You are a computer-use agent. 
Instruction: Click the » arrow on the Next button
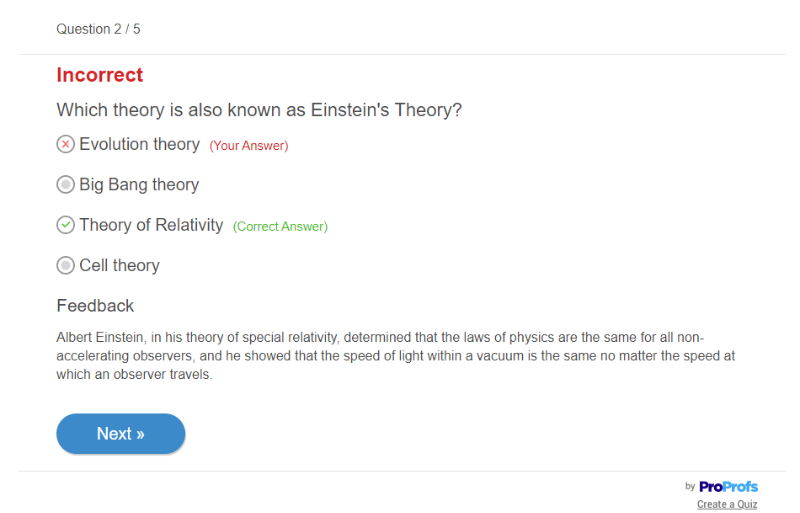point(140,434)
